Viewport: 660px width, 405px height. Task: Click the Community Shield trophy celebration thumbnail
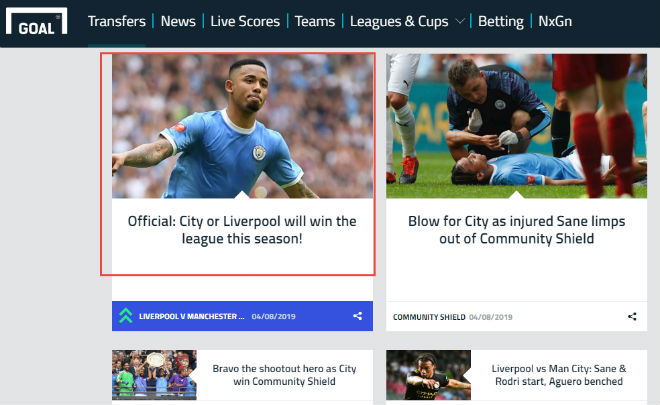[154, 375]
